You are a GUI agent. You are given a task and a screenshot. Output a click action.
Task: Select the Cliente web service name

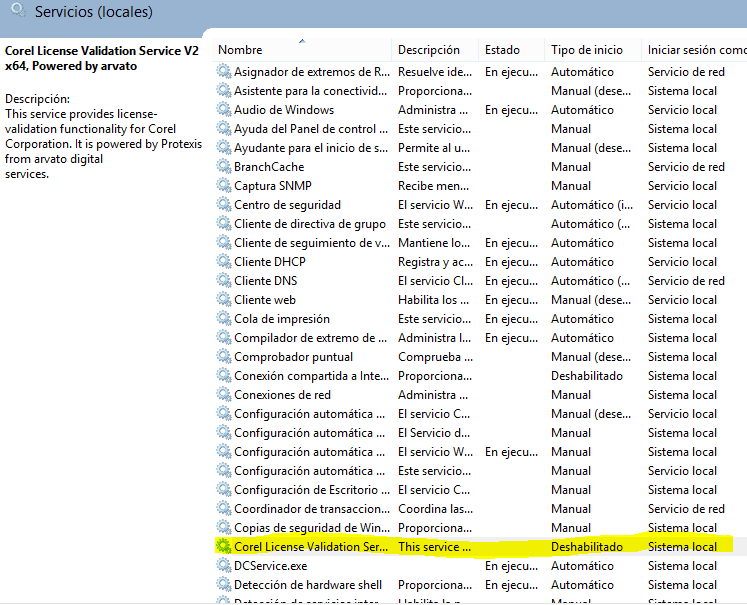tap(265, 300)
